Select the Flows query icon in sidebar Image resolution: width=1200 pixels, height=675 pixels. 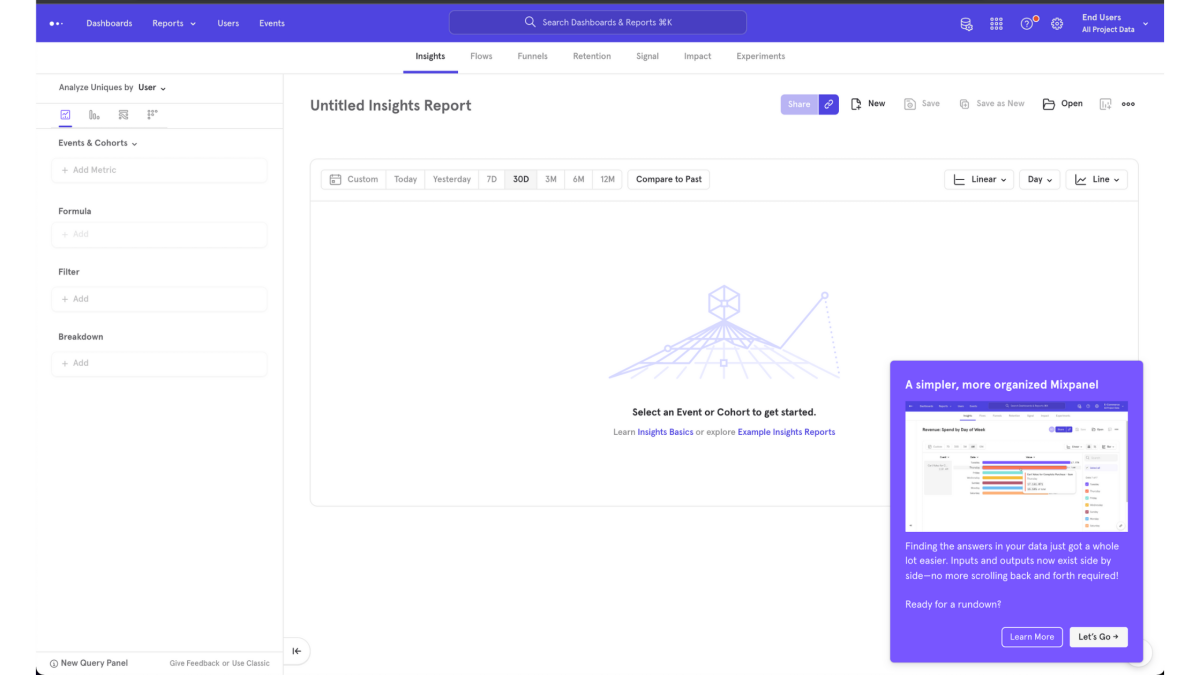[123, 115]
